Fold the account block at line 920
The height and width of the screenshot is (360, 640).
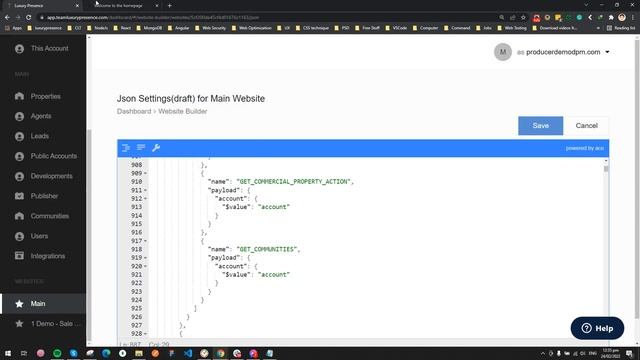click(145, 267)
